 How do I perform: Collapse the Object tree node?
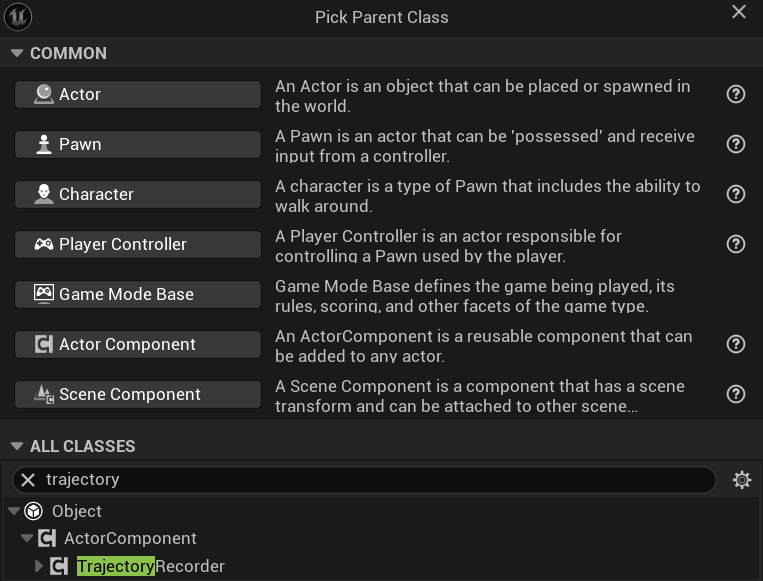[x=13, y=511]
